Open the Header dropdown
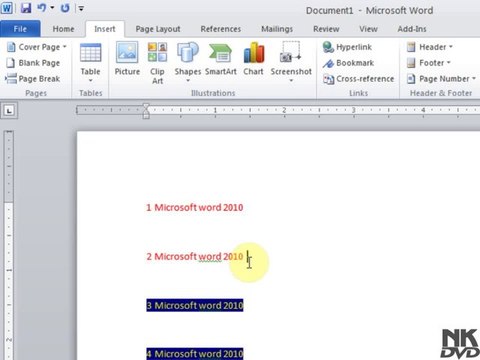This screenshot has height=360, width=480. pyautogui.click(x=430, y=47)
